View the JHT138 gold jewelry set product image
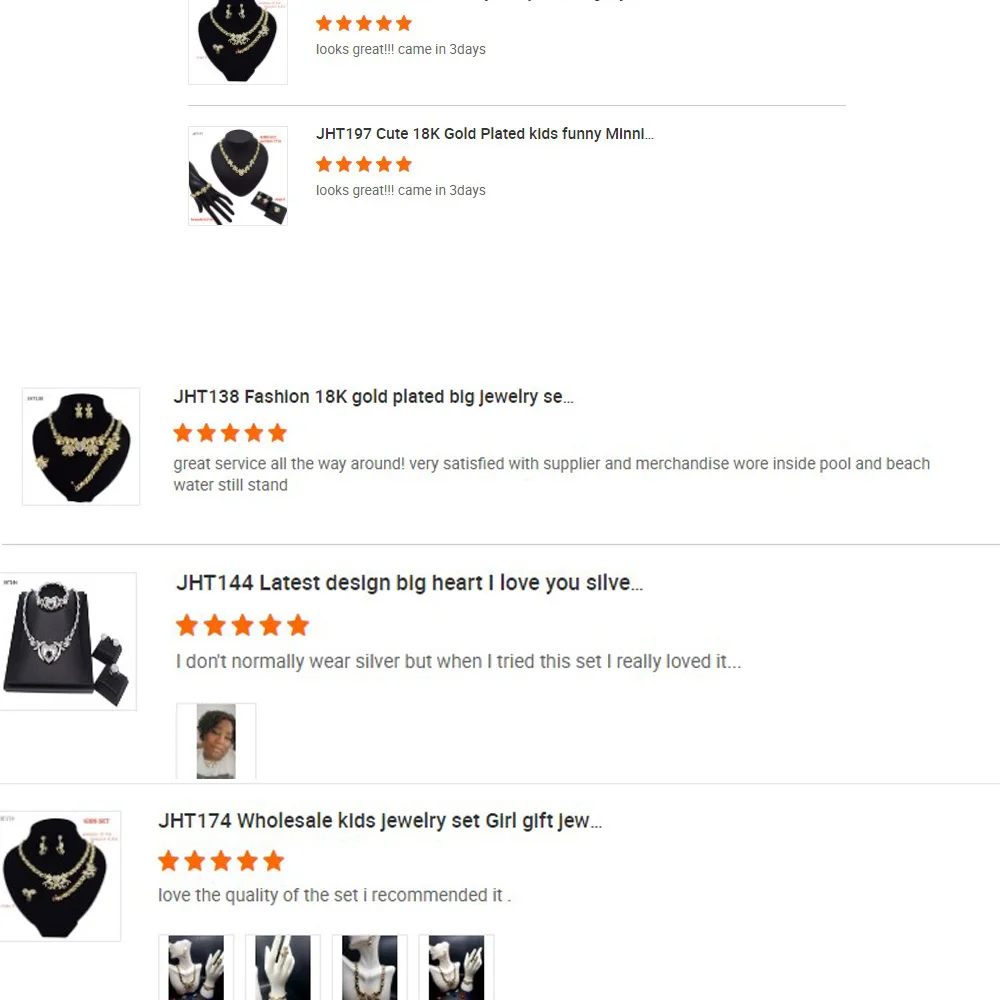The height and width of the screenshot is (1000, 1000). coord(81,446)
